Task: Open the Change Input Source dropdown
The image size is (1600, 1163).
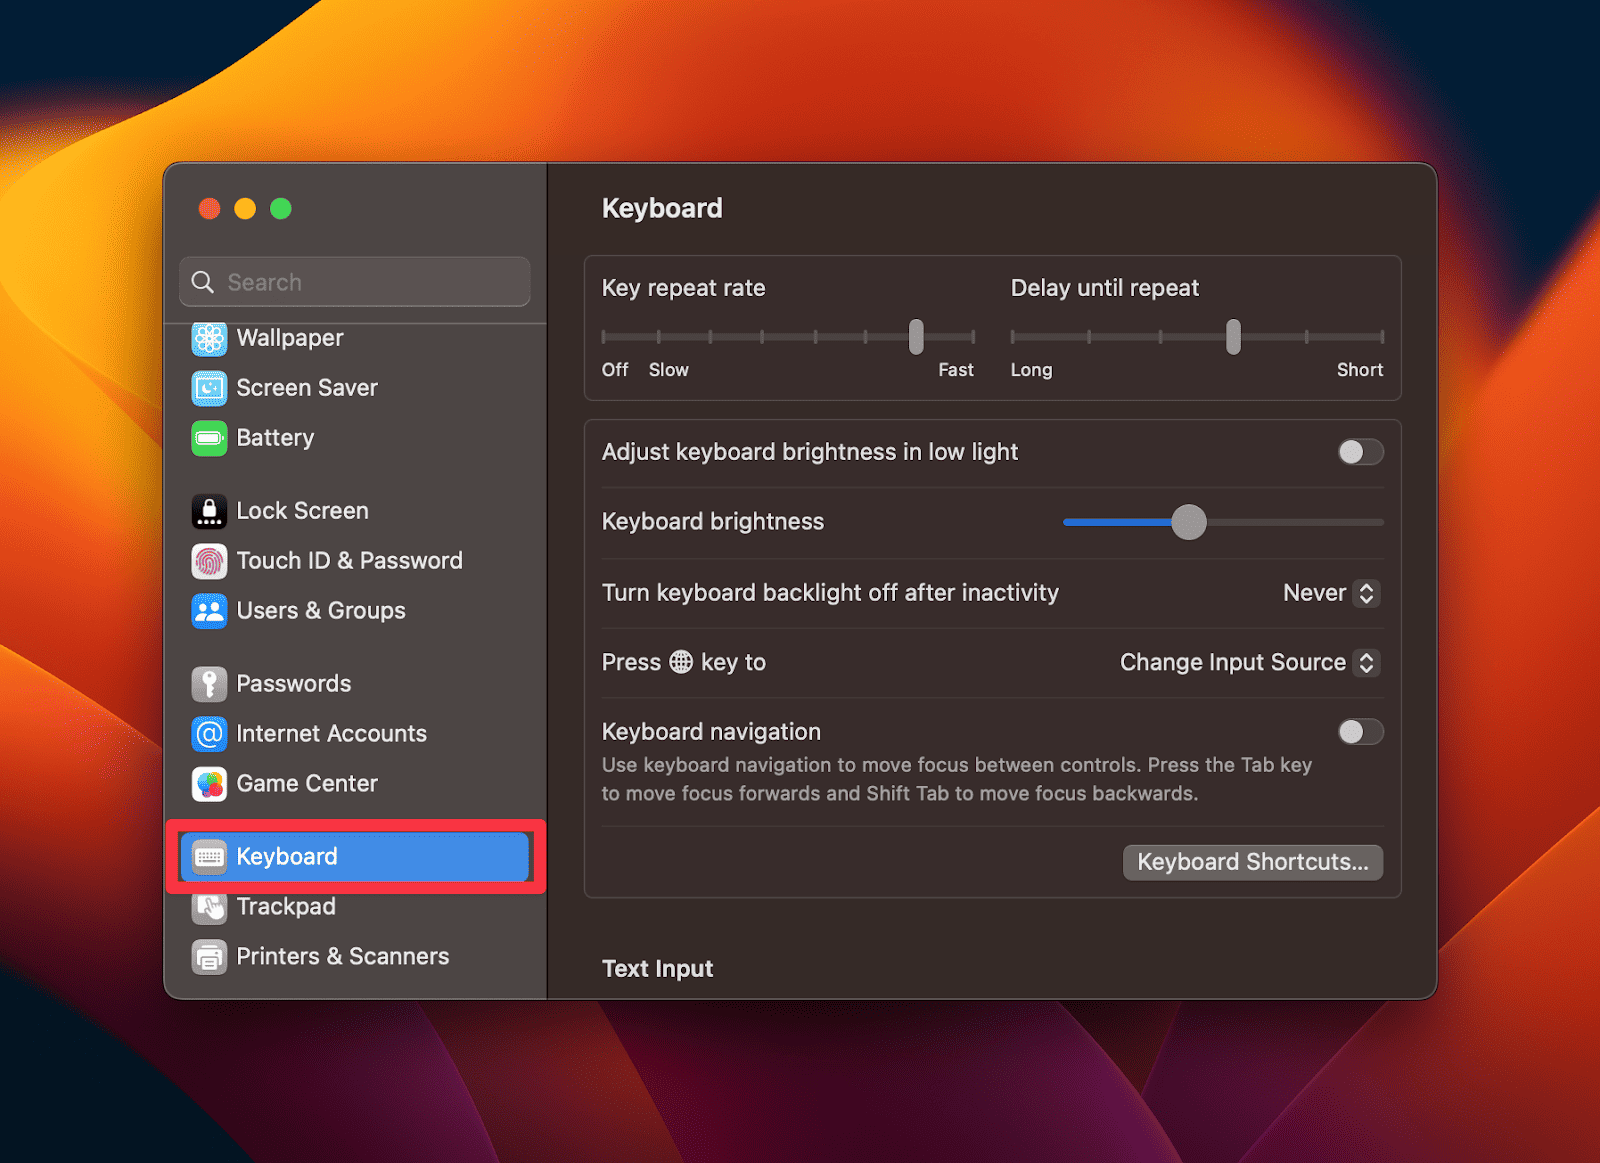Action: coord(1249,663)
